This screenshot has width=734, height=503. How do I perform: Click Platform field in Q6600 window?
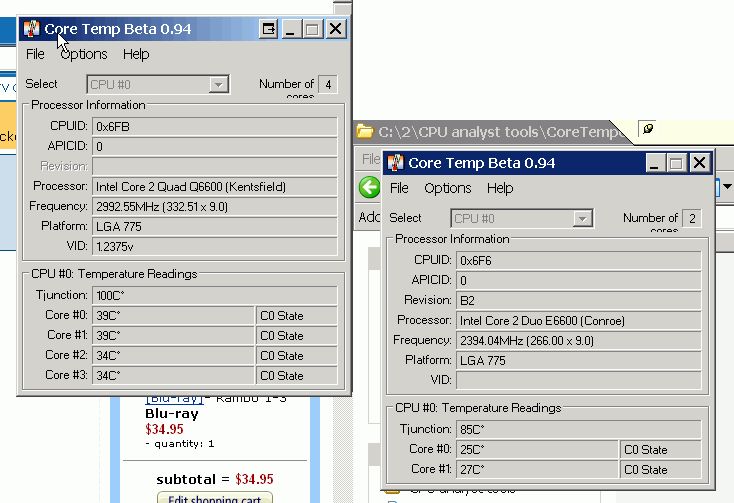[x=215, y=226]
